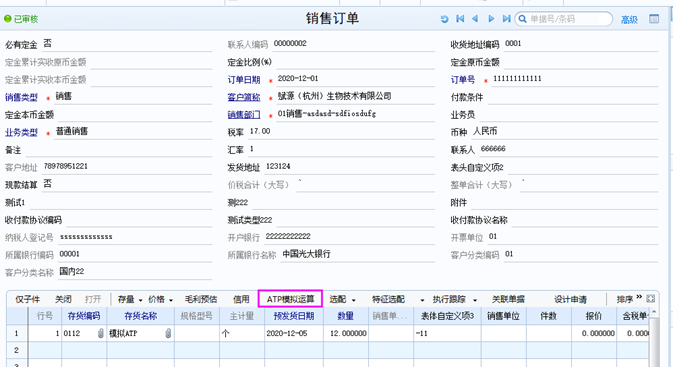Click the 订单号 field label
The image size is (673, 367).
(463, 80)
